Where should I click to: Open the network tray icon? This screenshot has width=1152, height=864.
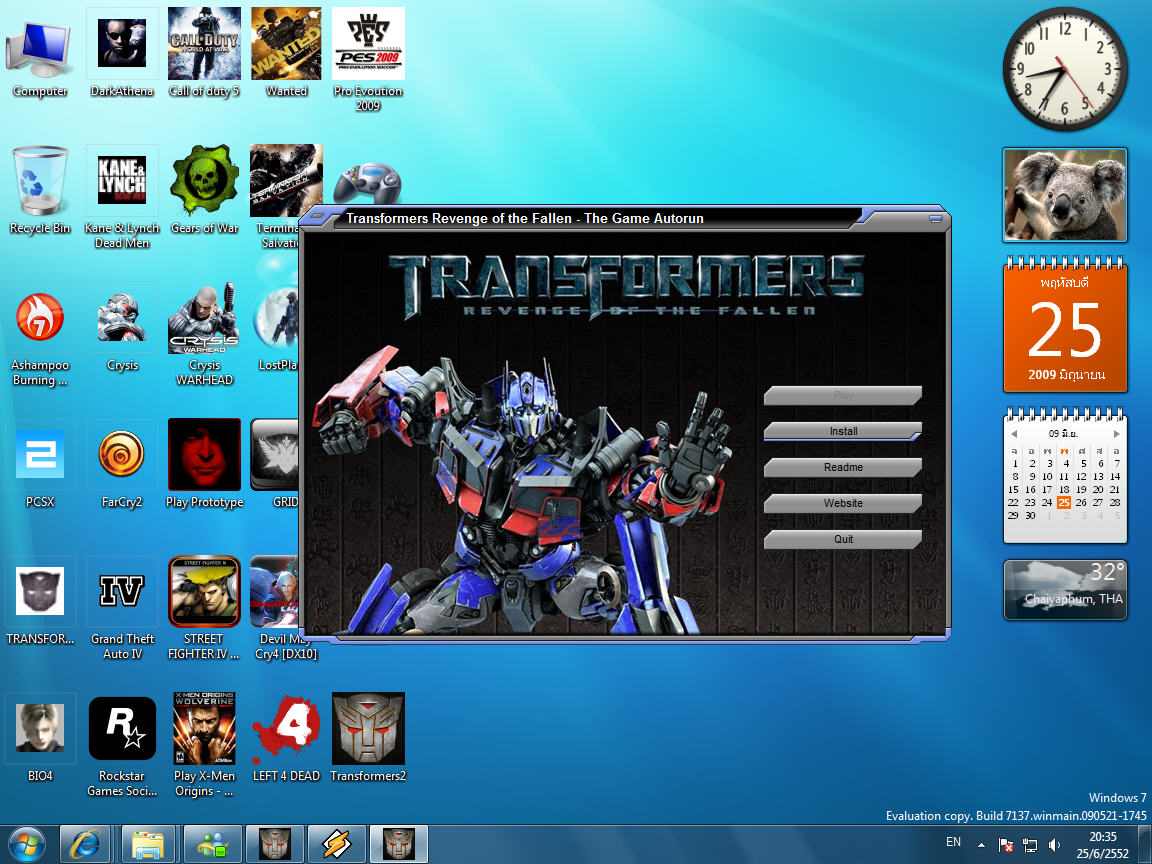(1030, 845)
